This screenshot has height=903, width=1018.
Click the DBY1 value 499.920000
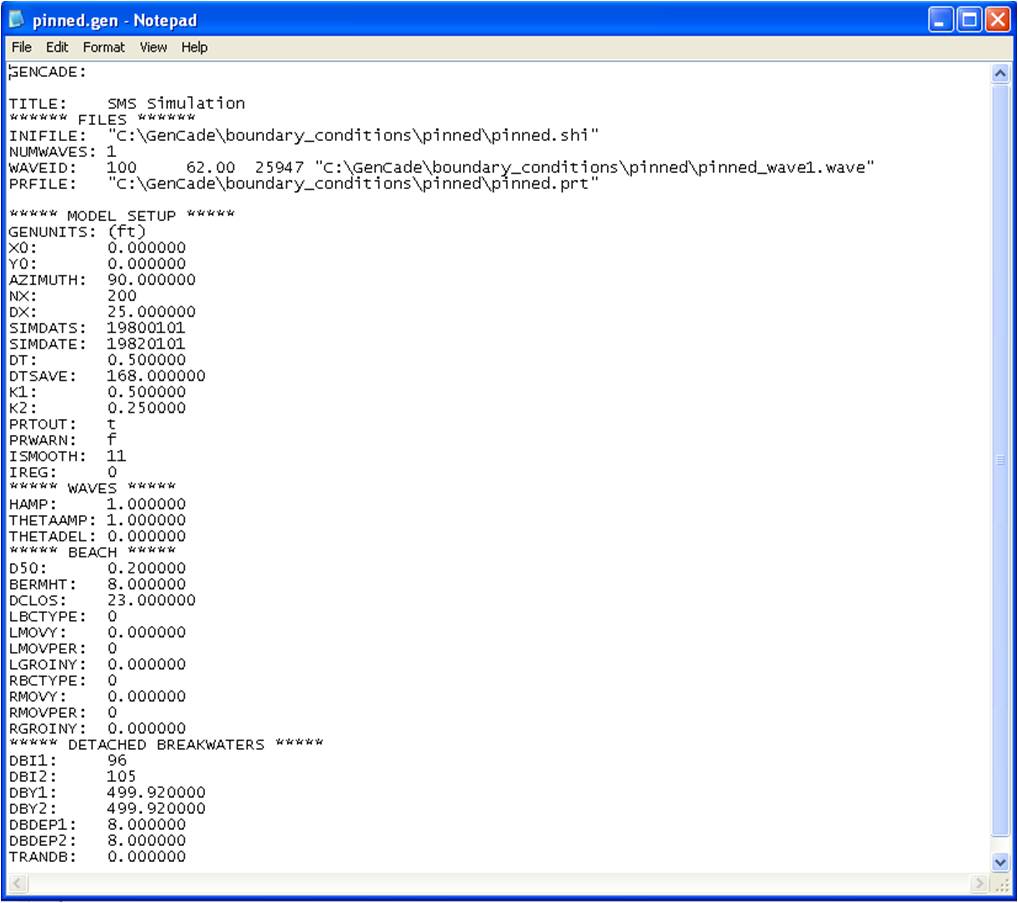[156, 793]
